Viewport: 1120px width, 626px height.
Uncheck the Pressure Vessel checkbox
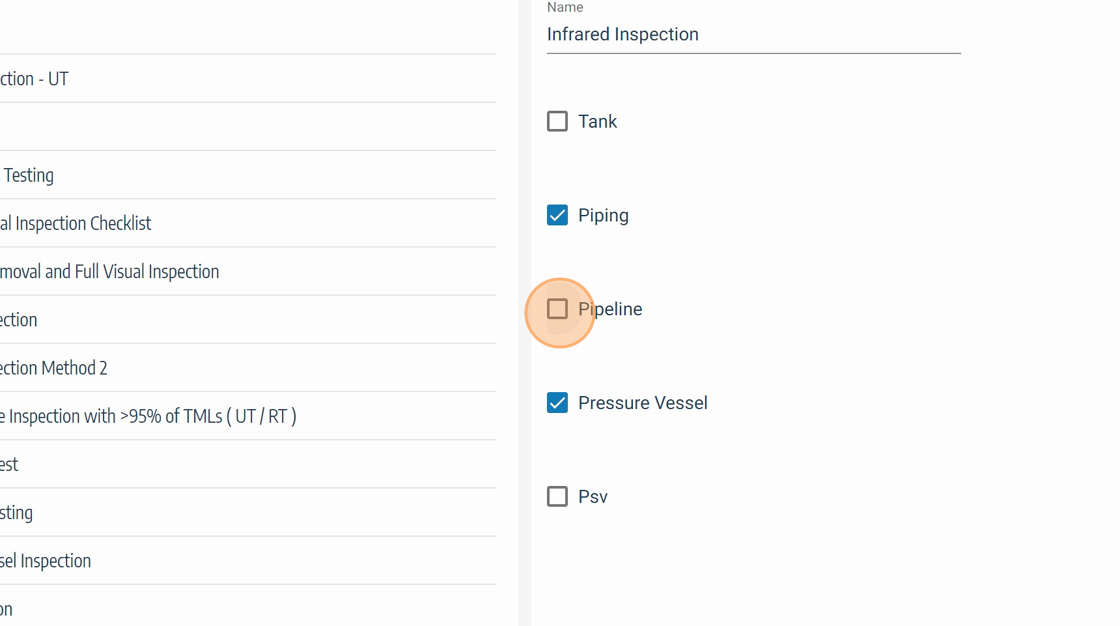click(557, 403)
